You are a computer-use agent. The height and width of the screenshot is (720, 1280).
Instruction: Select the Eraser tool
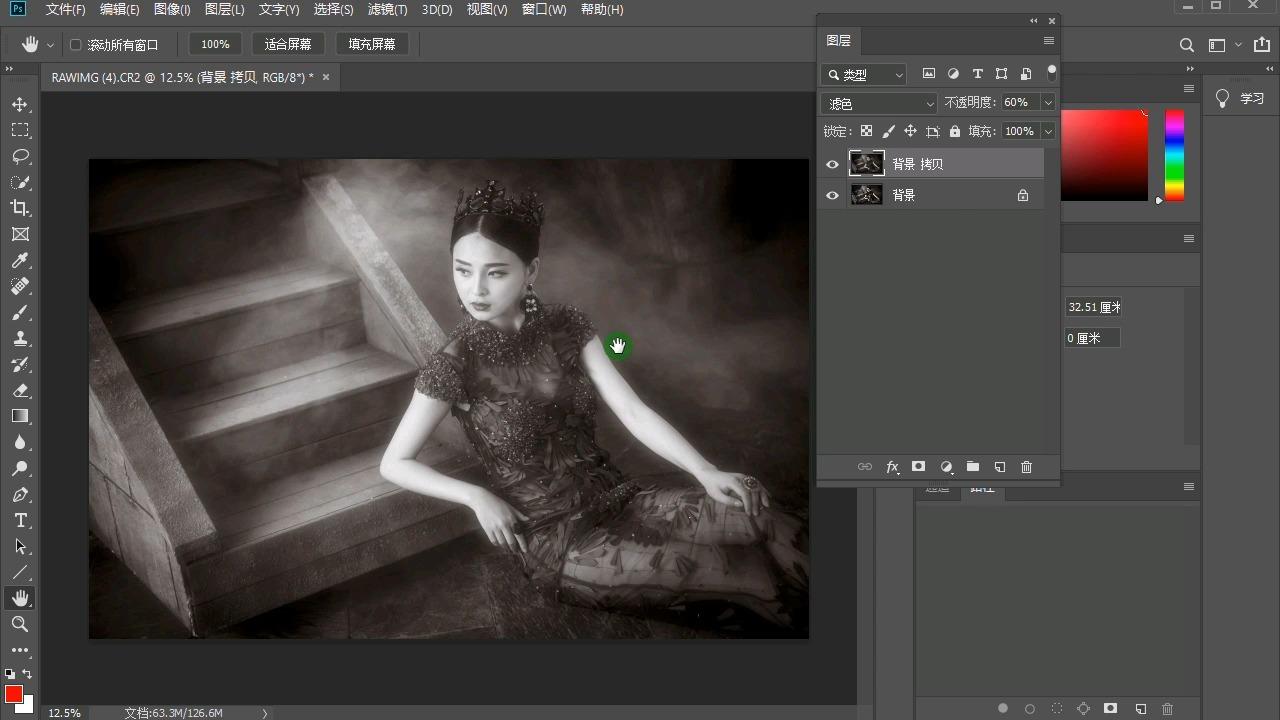tap(20, 390)
